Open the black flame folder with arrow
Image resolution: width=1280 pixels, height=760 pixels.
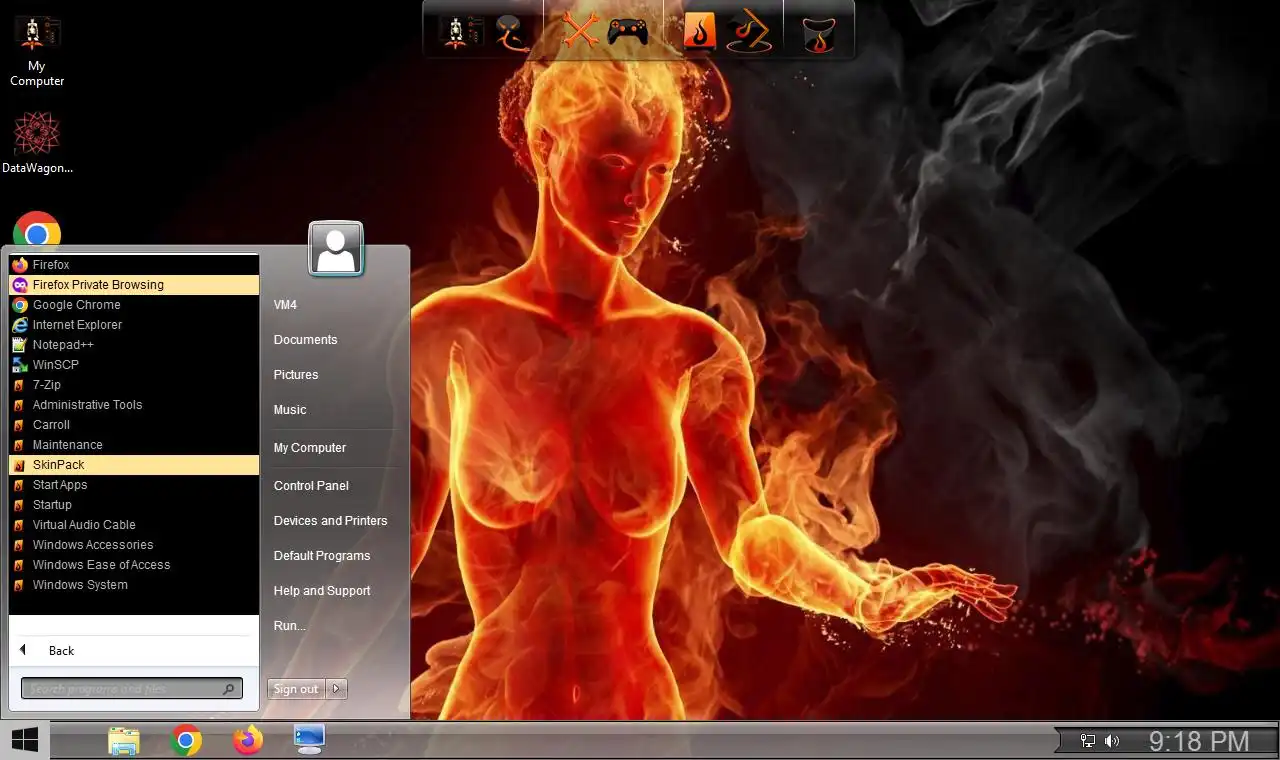748,30
